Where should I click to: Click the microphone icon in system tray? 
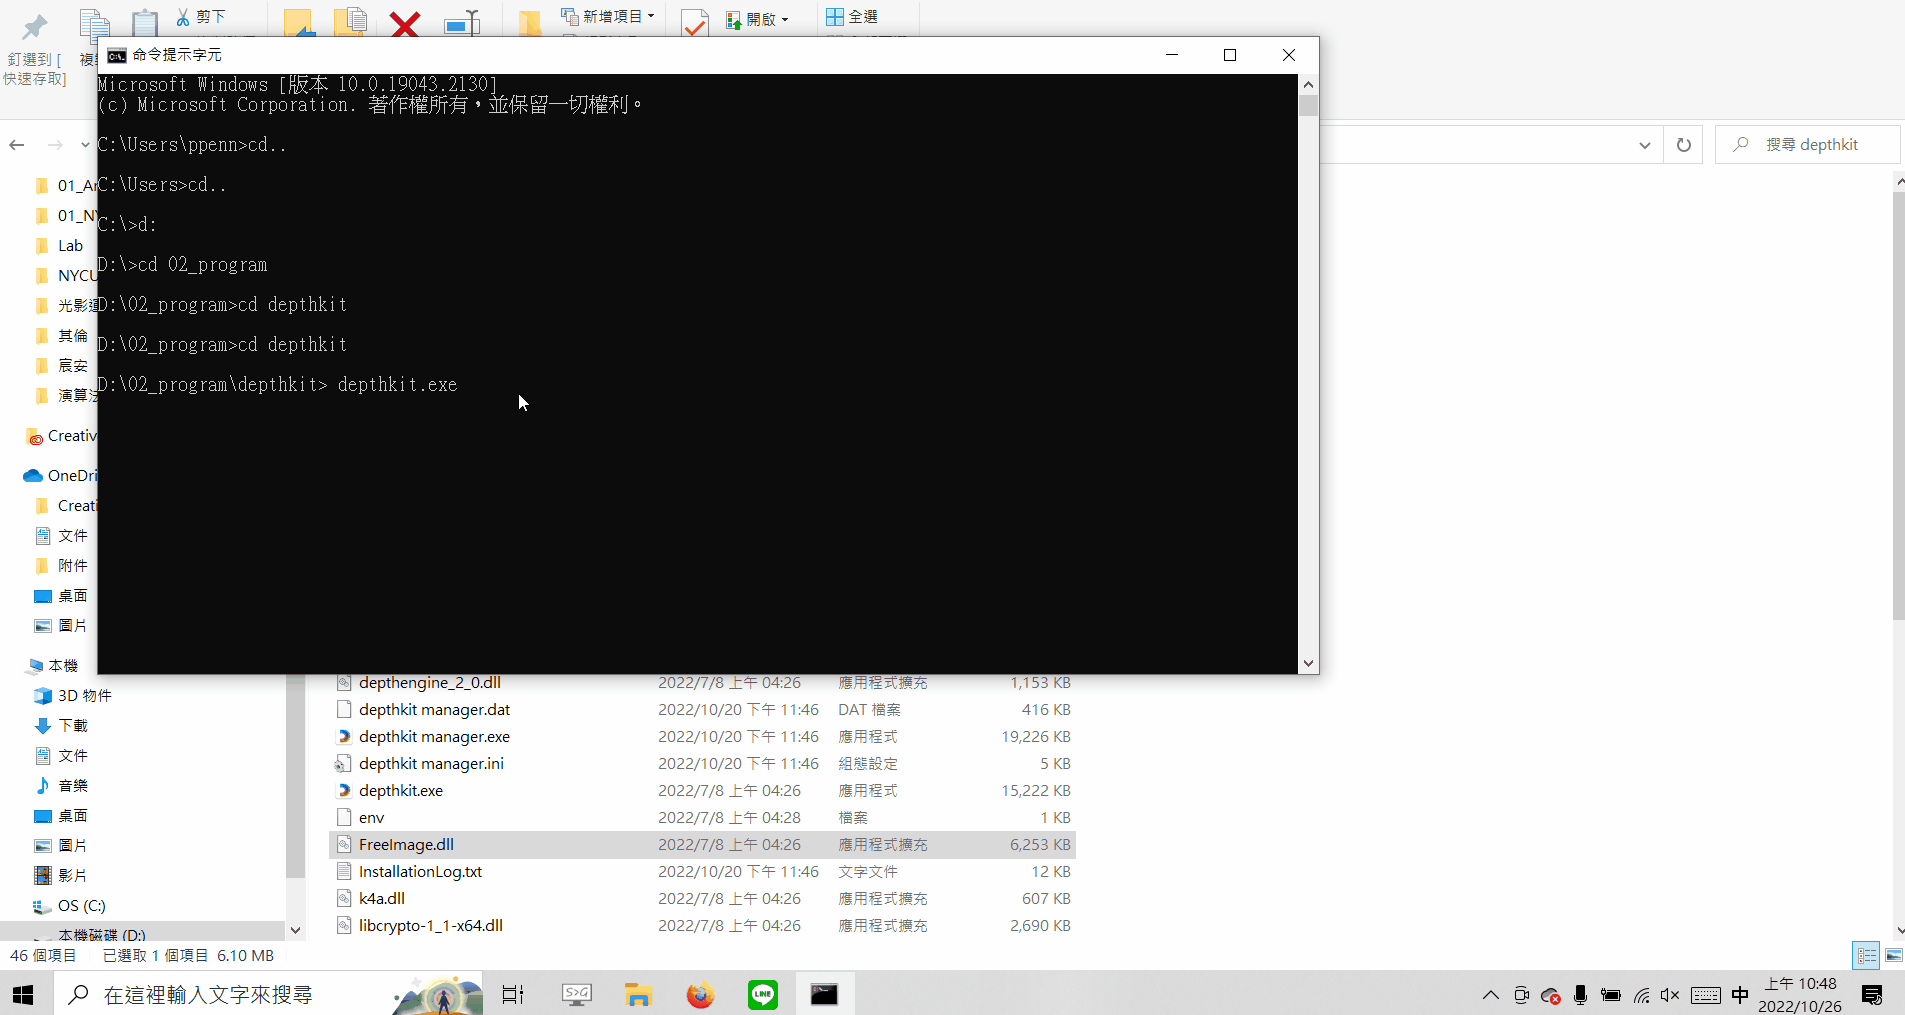[x=1580, y=995]
